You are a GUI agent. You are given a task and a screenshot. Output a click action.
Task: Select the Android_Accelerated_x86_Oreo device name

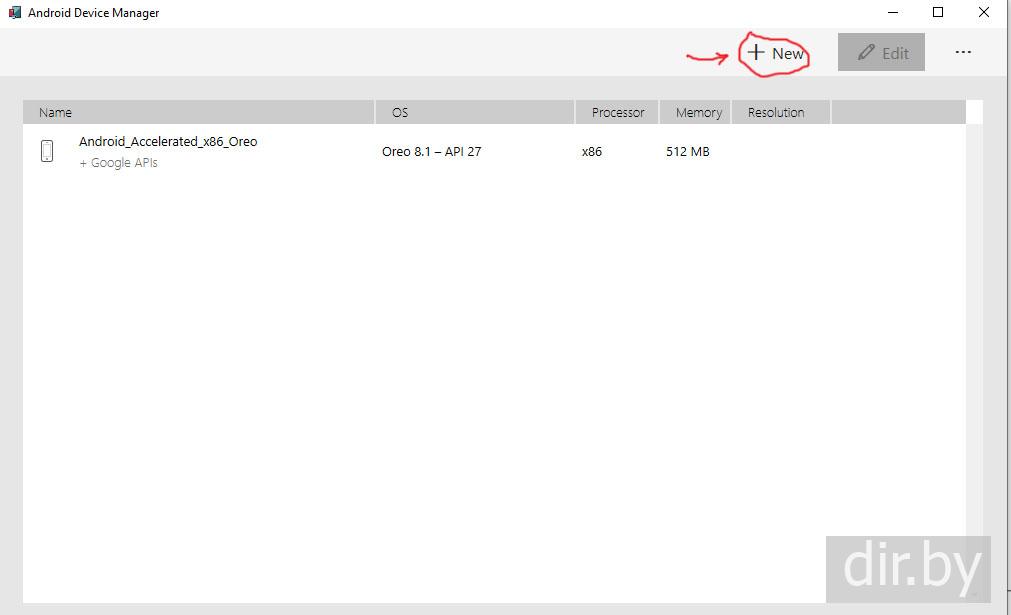tap(168, 141)
